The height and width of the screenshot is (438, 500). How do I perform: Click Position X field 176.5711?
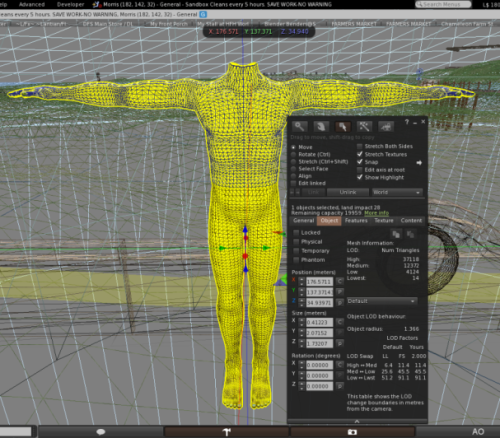319,282
